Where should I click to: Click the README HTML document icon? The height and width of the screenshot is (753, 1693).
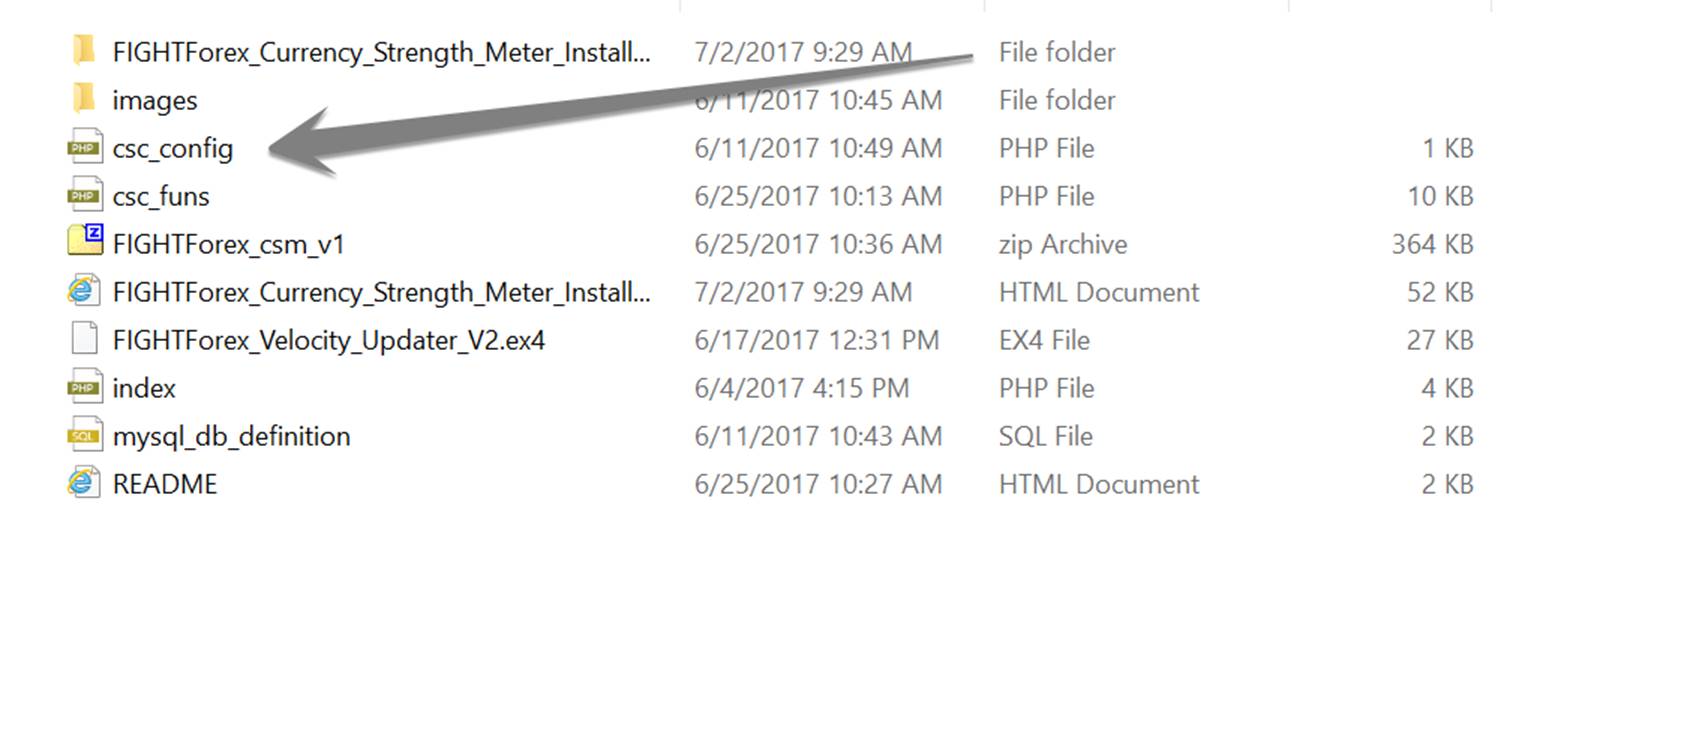click(x=84, y=483)
